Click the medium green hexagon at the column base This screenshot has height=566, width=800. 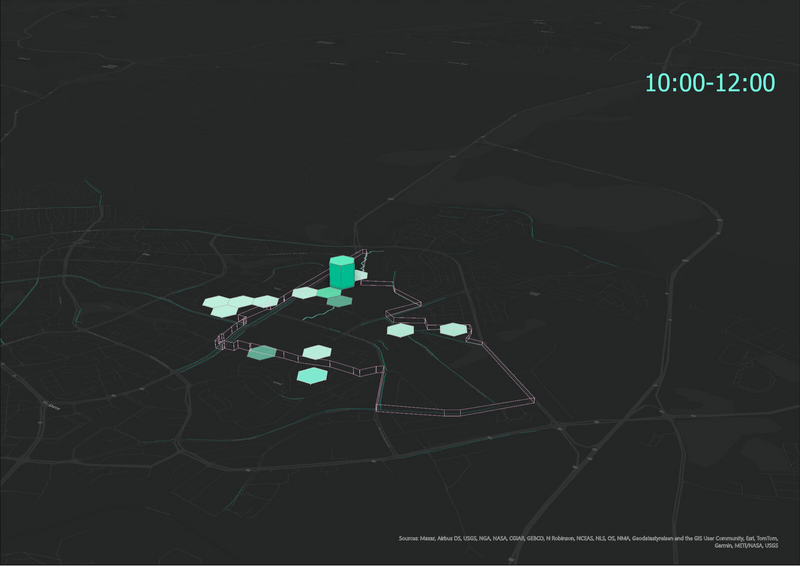pos(329,292)
